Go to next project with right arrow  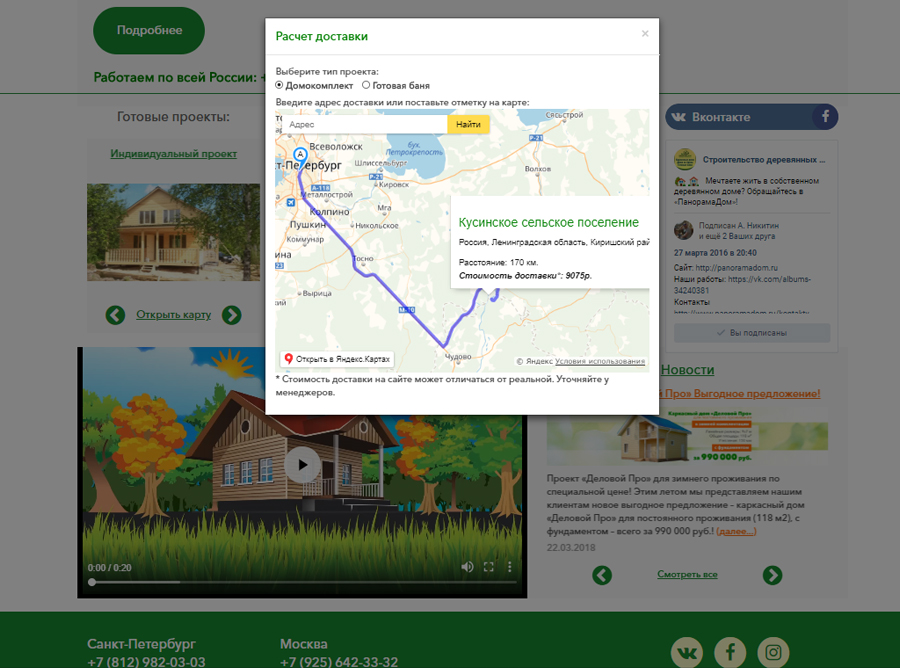[x=232, y=315]
